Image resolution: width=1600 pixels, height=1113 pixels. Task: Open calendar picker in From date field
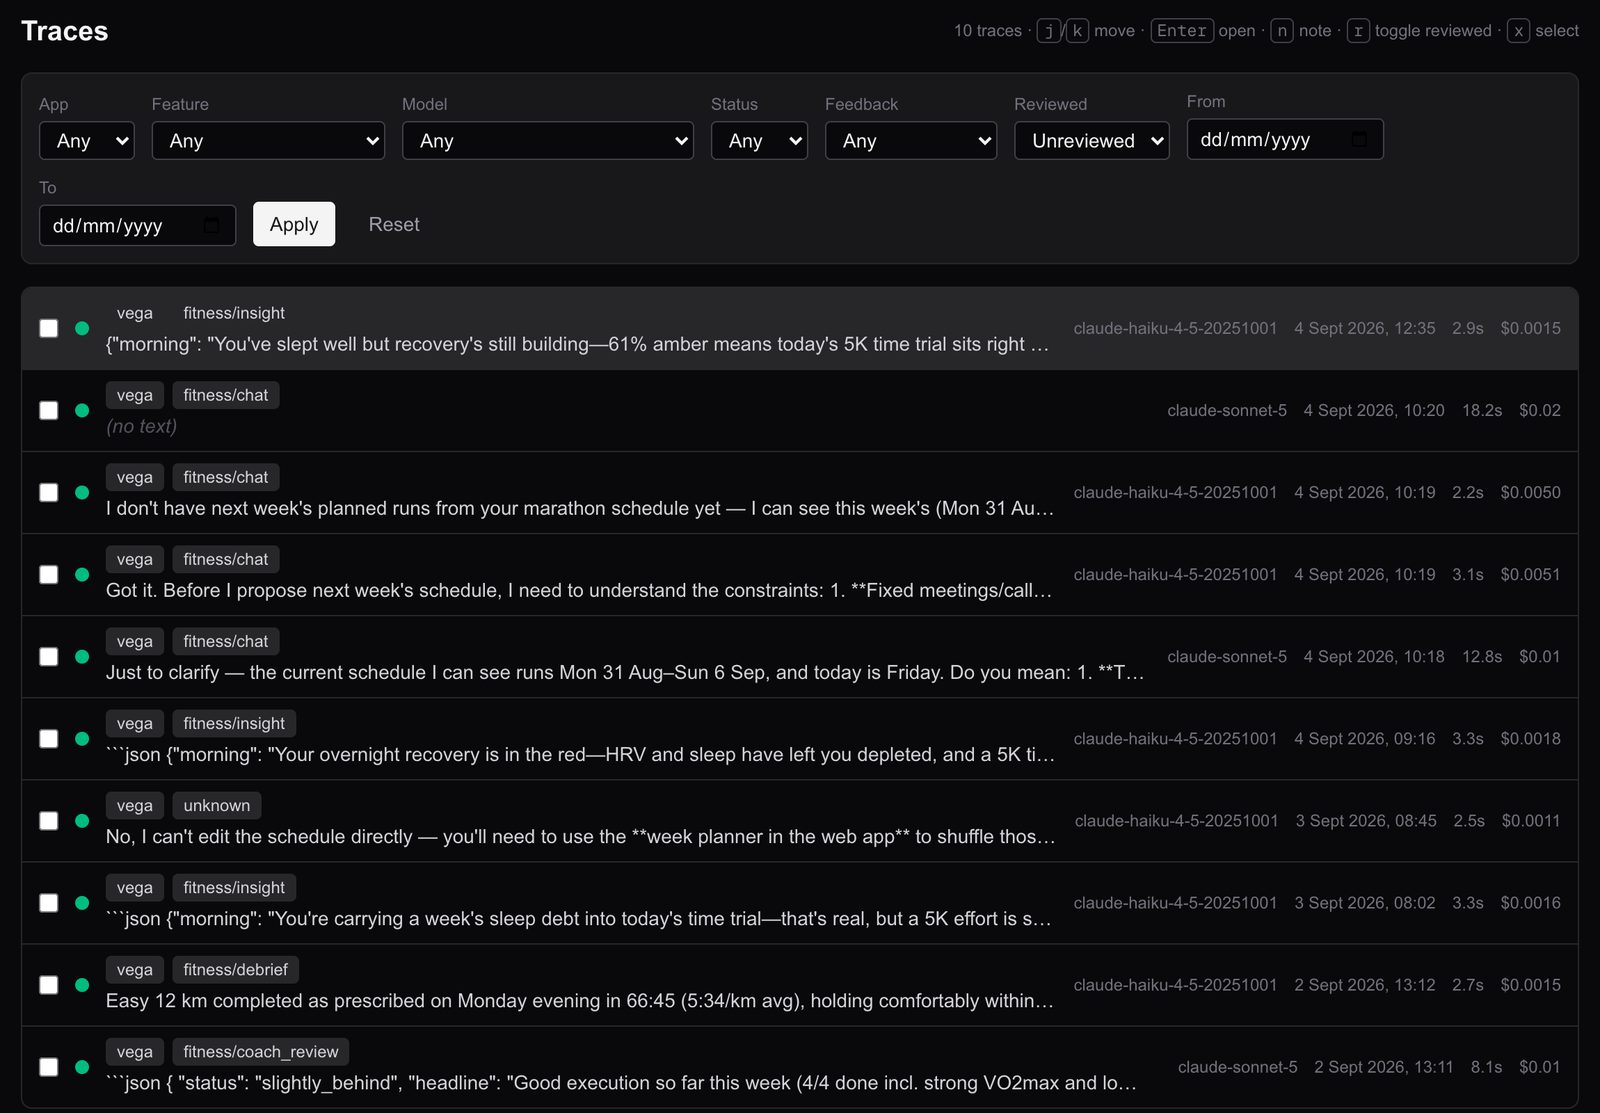(1359, 139)
